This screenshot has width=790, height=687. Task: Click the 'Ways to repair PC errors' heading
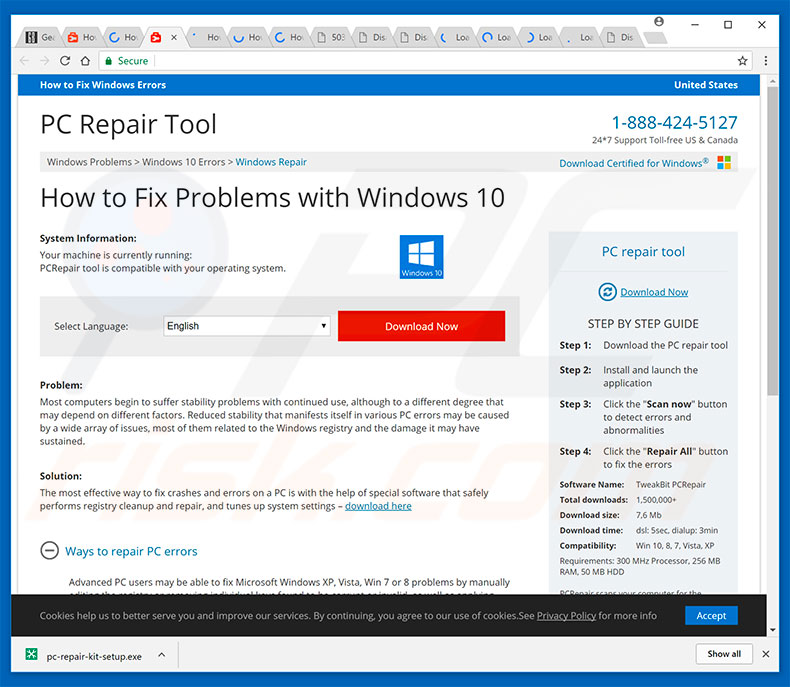pyautogui.click(x=131, y=552)
